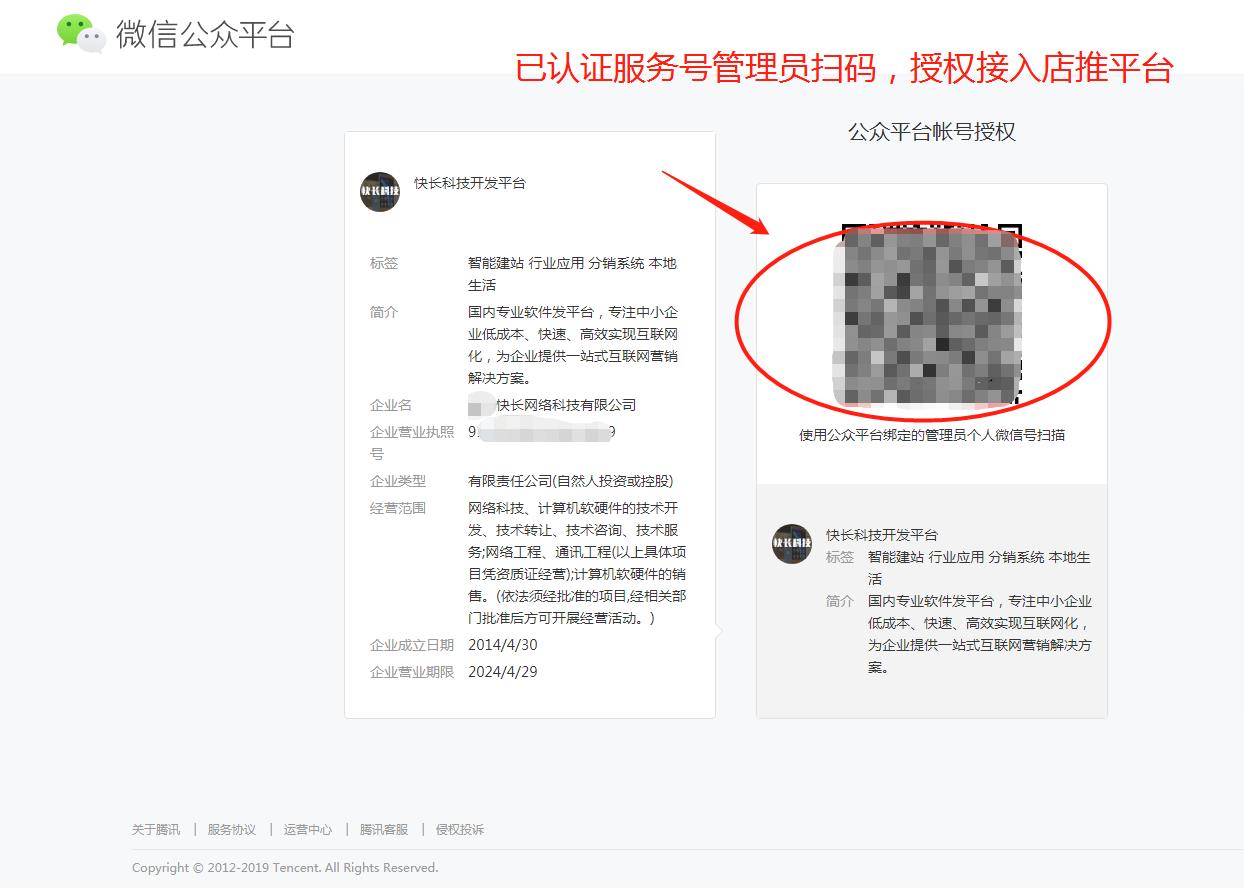
Task: Click 有限责任公司(自然人投资或控股) value
Action: [571, 481]
